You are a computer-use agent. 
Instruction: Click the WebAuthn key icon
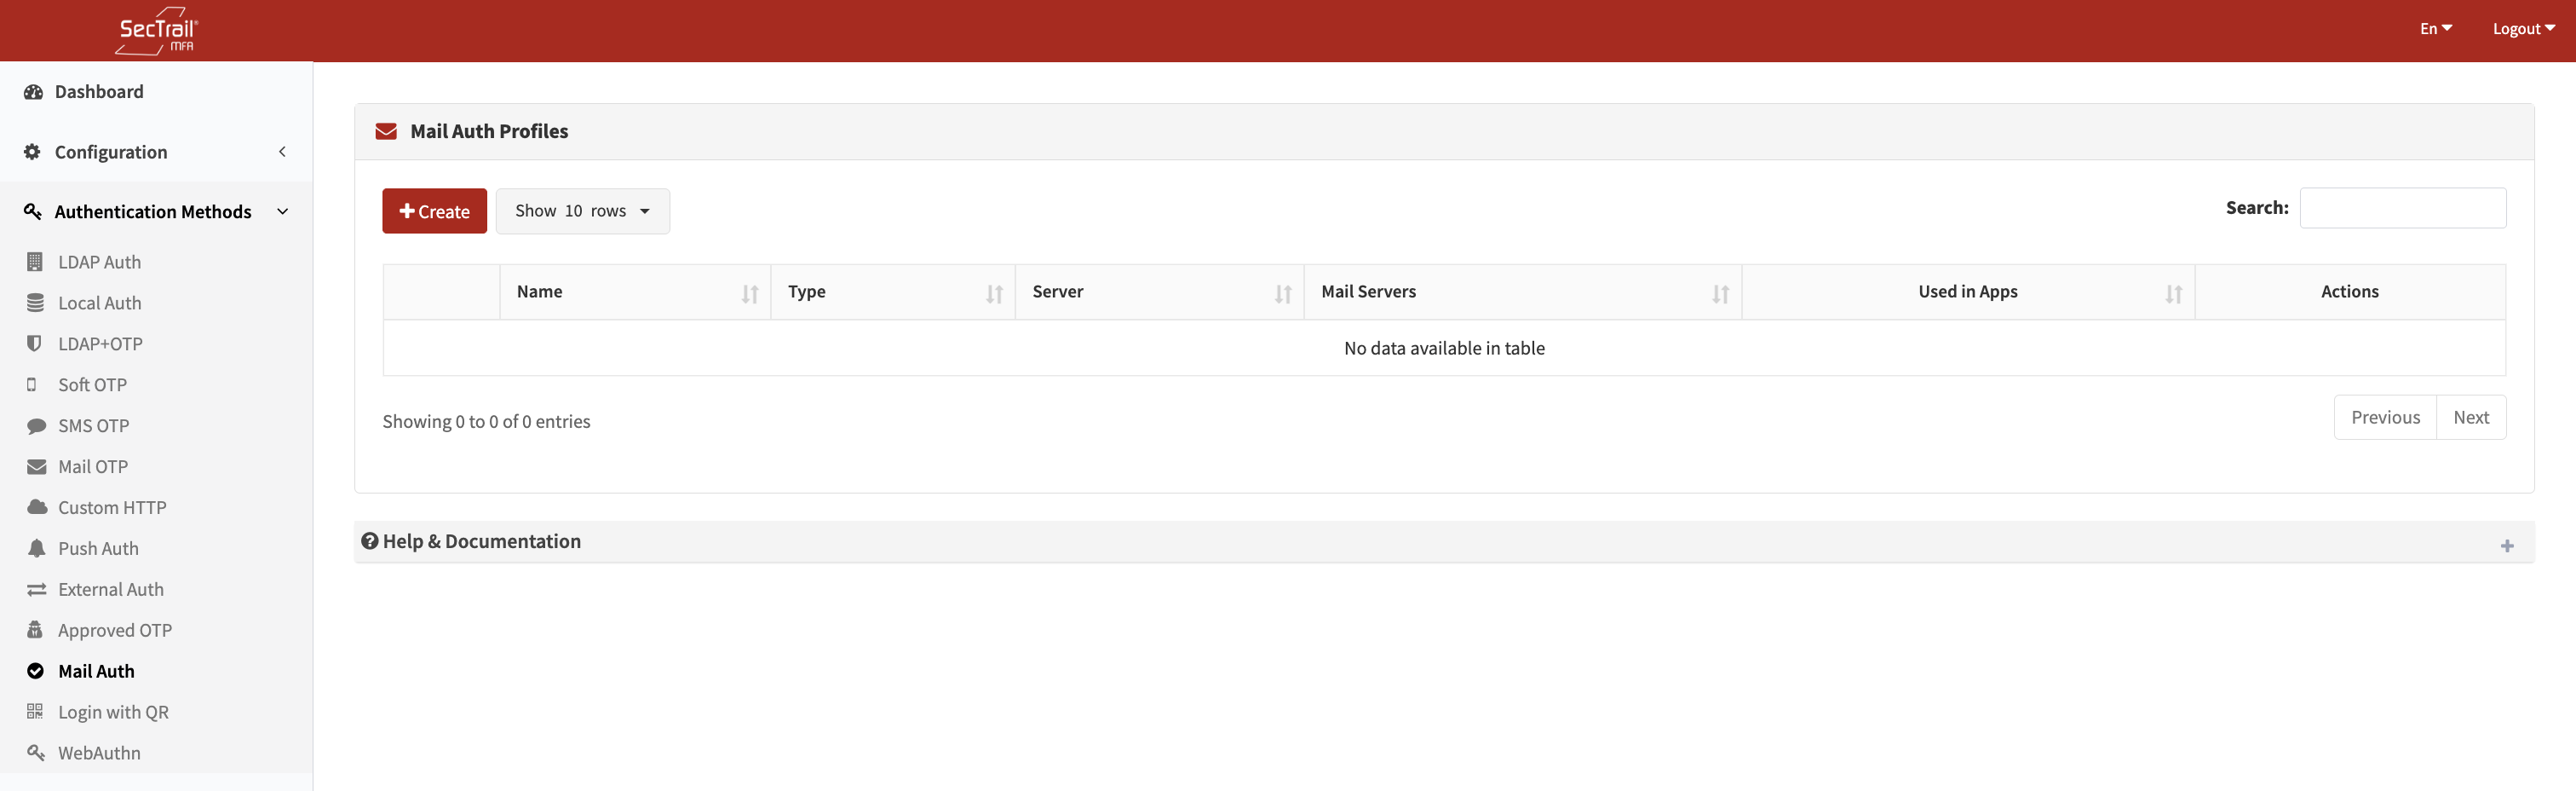coord(36,752)
